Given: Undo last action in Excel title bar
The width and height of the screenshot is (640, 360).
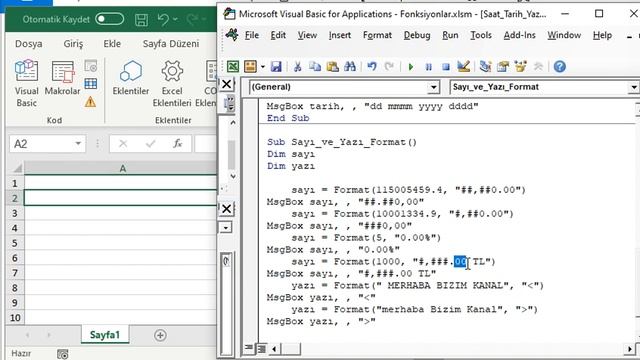Looking at the screenshot, I should (163, 20).
